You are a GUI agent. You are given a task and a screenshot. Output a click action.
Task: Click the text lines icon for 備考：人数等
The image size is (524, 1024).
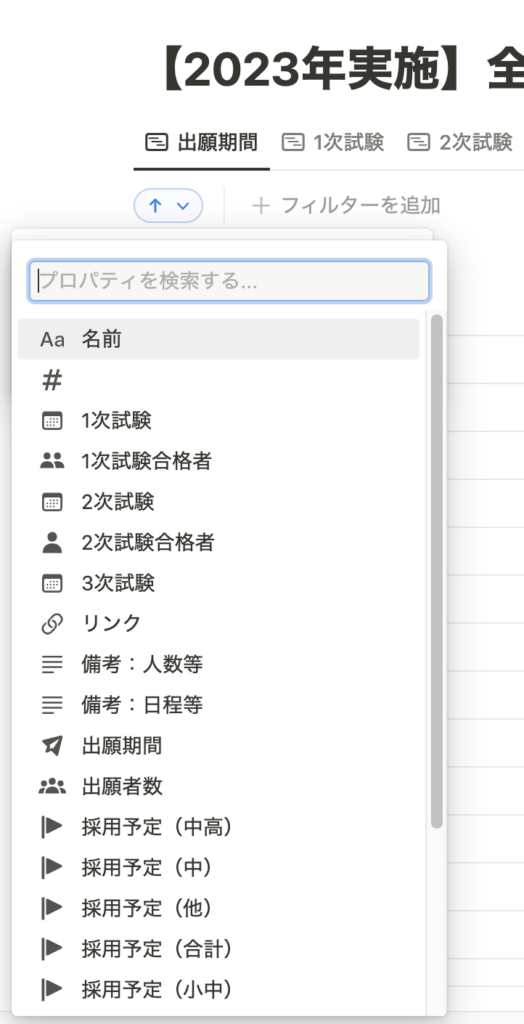tap(52, 664)
